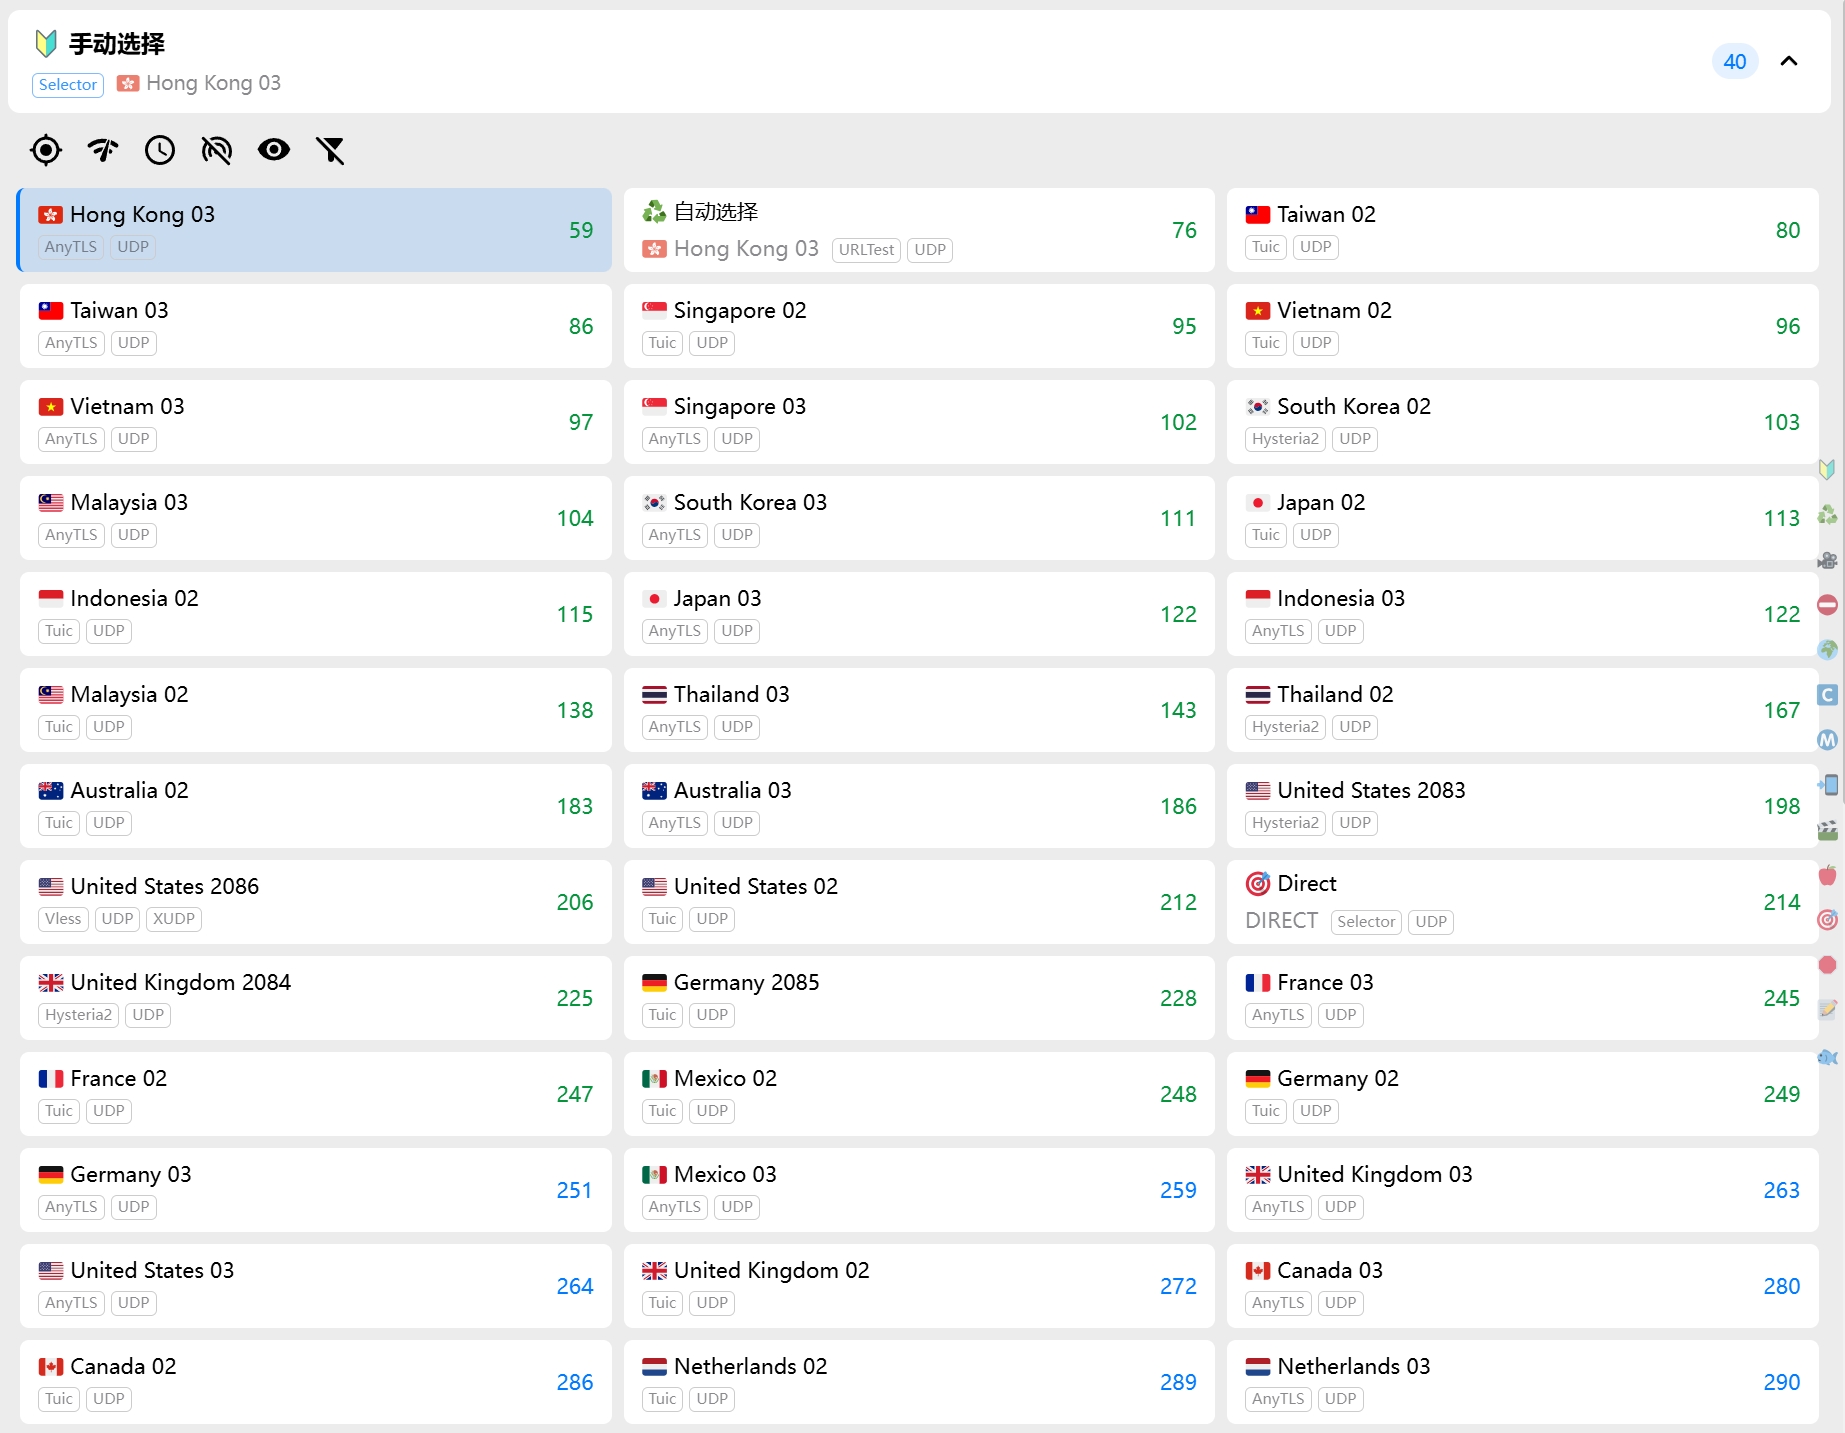Pick the Japan 03 AnyTLS node
Screen dimensions: 1845x1433
tap(918, 614)
